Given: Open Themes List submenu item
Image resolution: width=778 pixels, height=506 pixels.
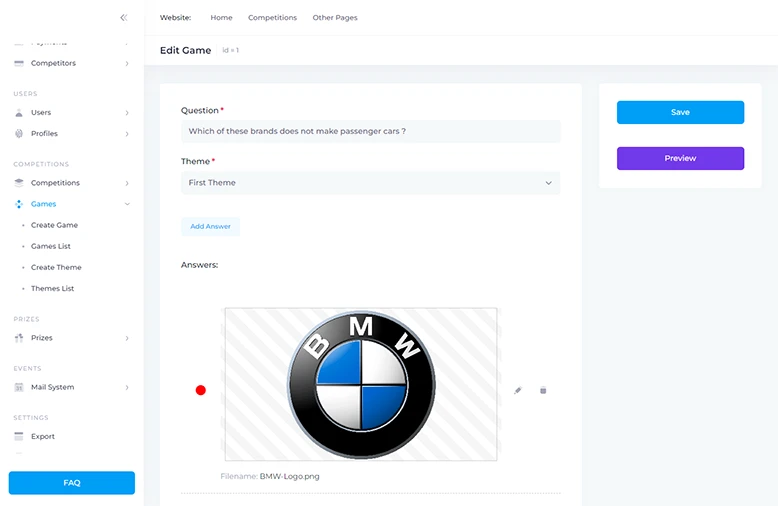Looking at the screenshot, I should click(x=53, y=288).
